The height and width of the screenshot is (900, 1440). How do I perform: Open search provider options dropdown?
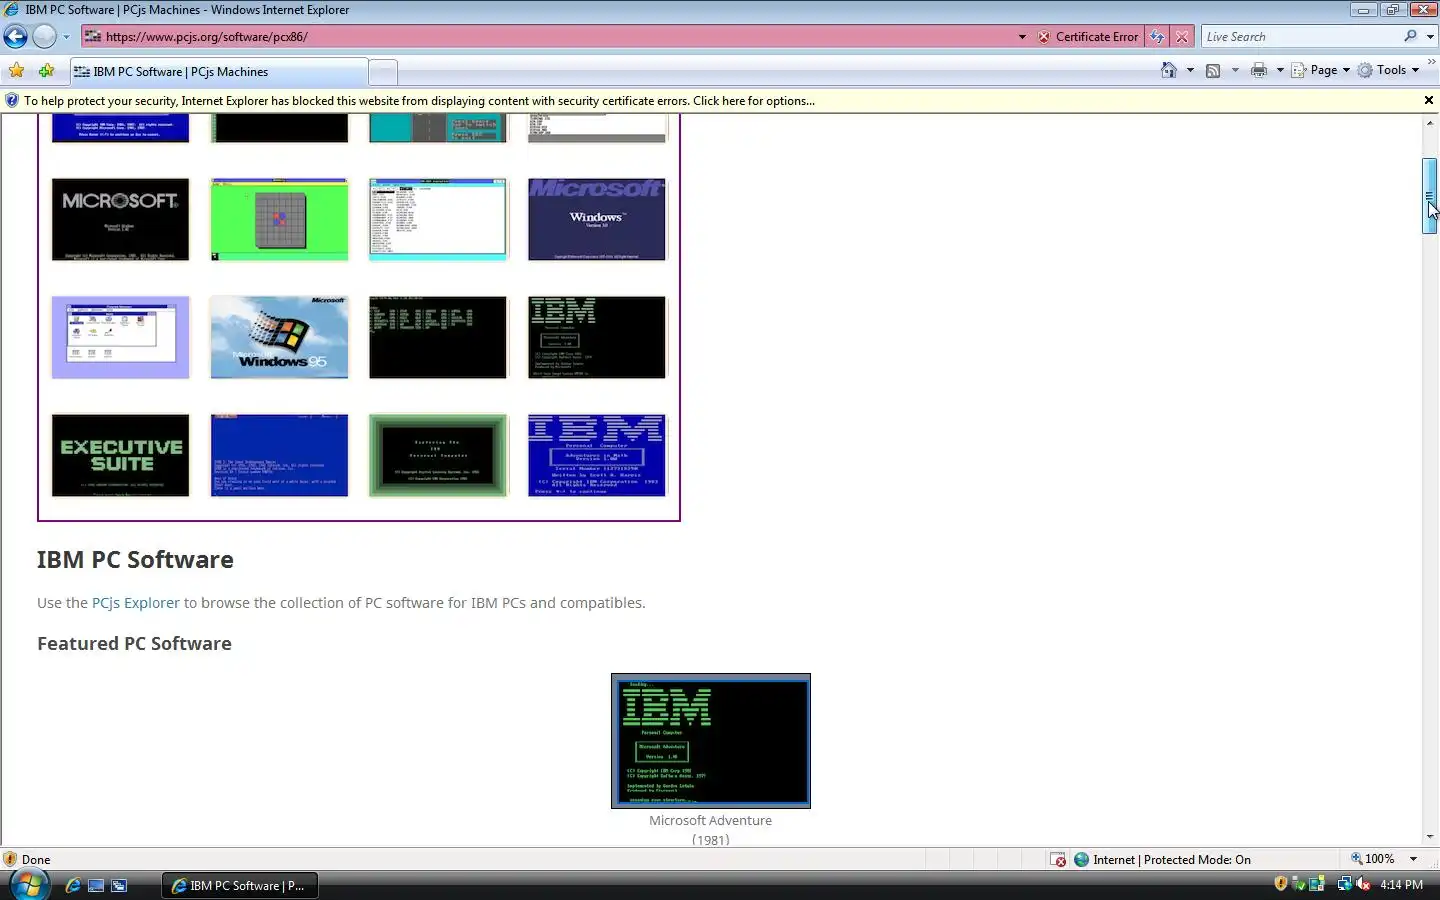coord(1430,37)
